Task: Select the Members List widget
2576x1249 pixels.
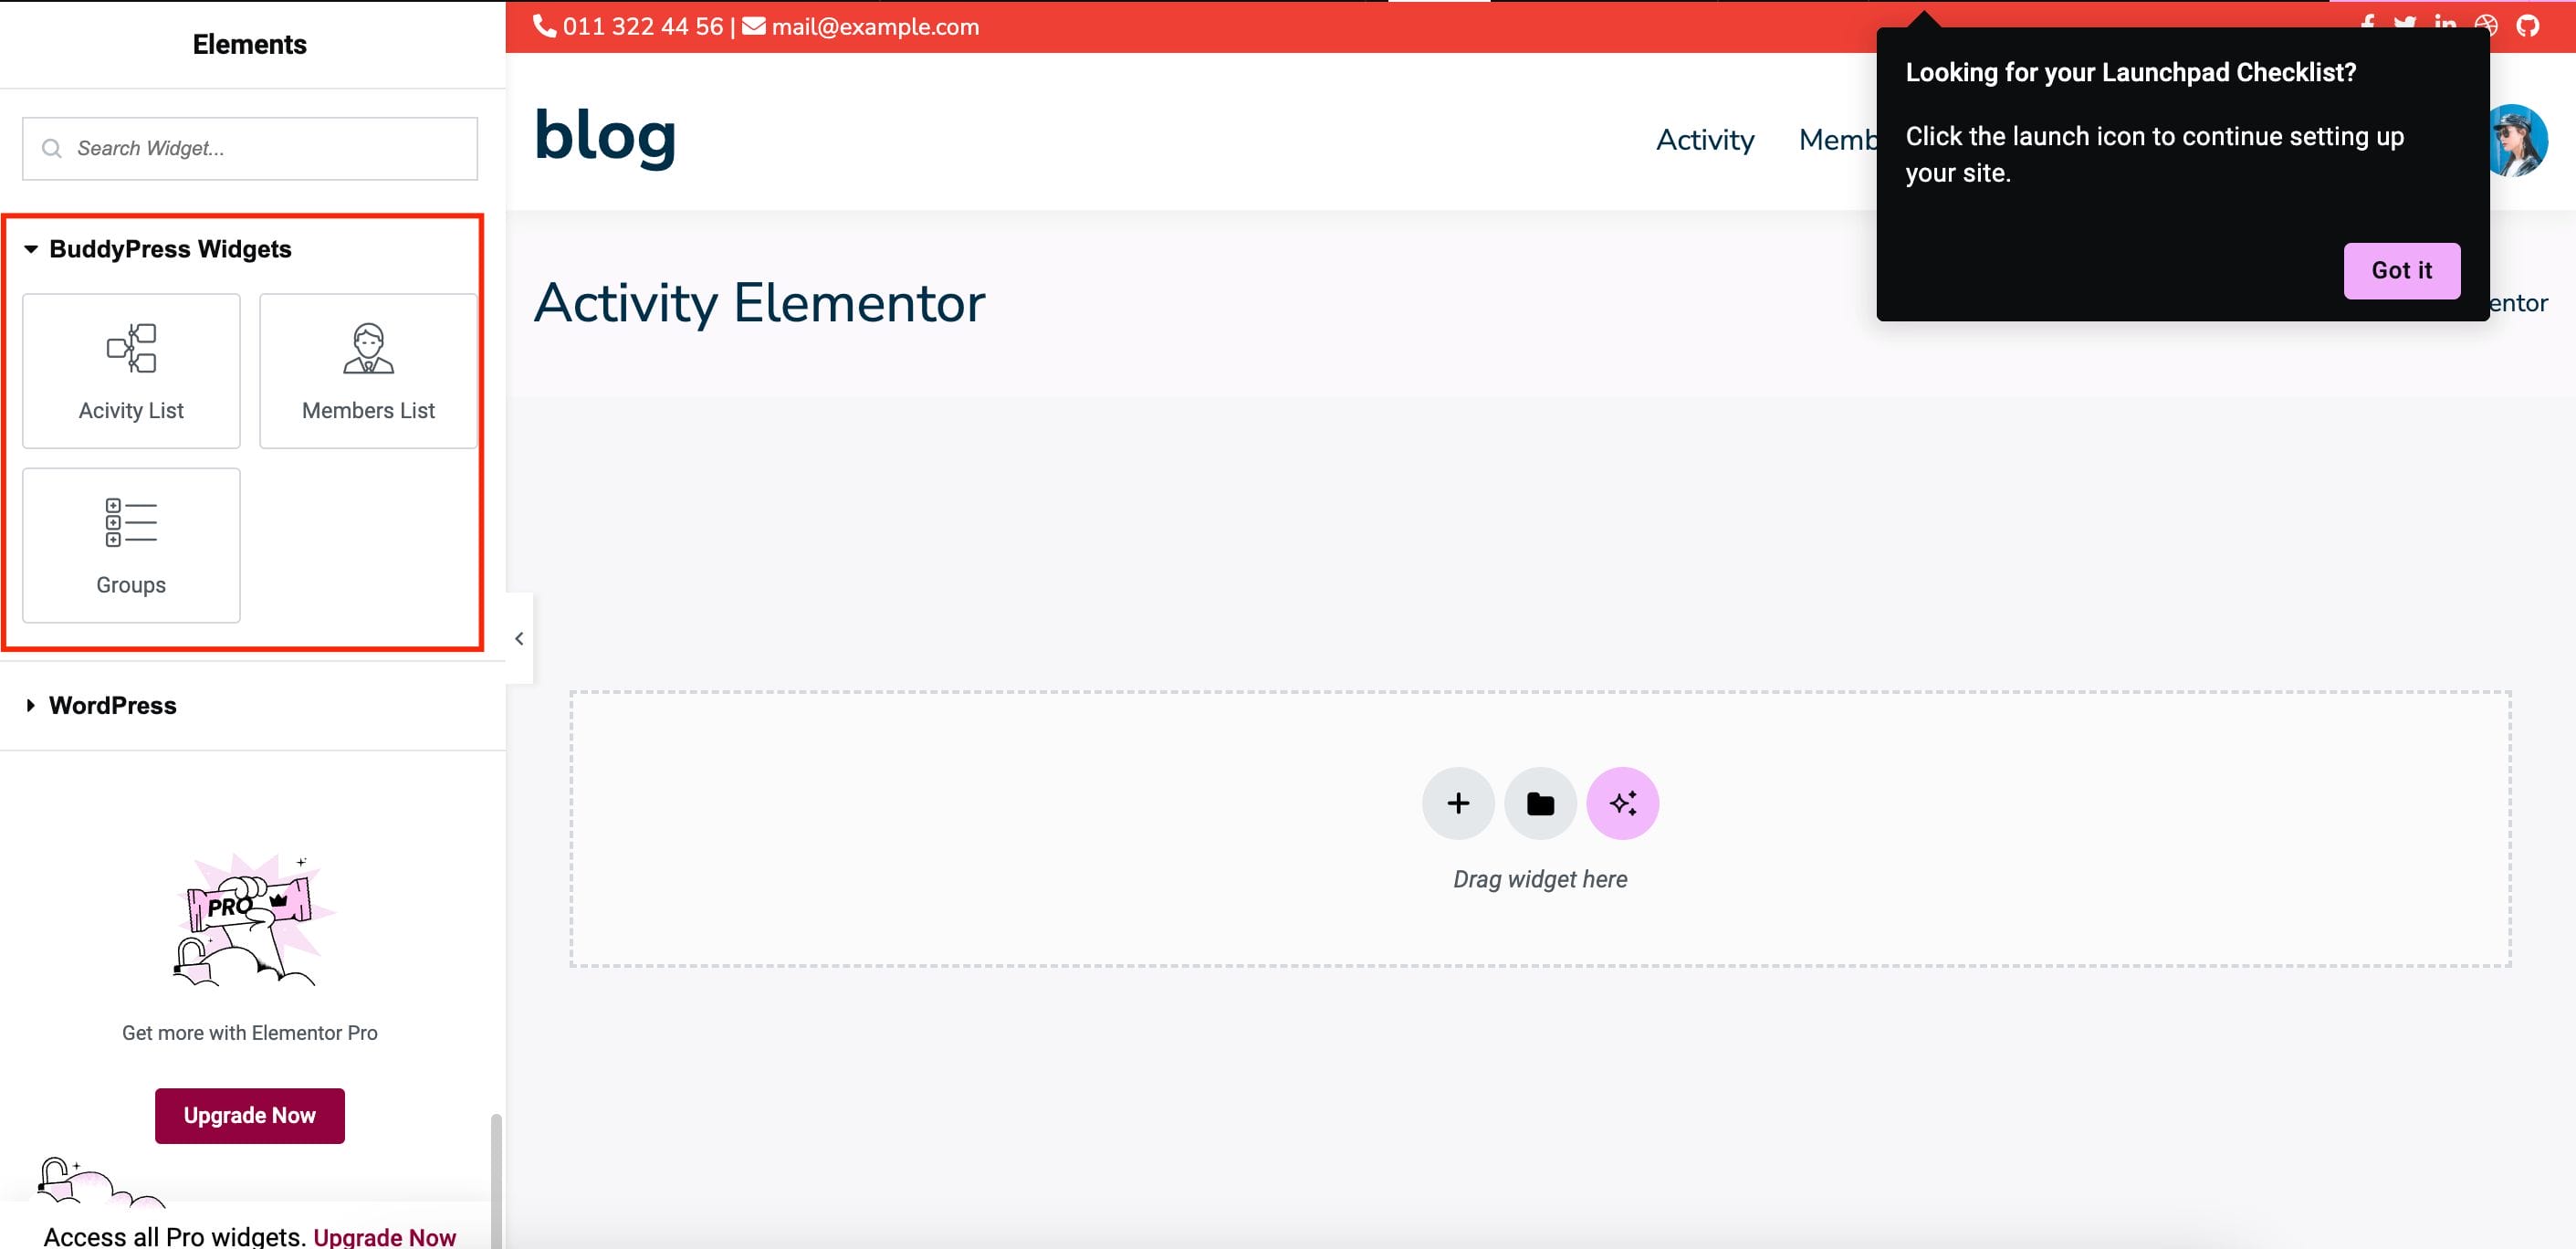Action: [x=368, y=370]
